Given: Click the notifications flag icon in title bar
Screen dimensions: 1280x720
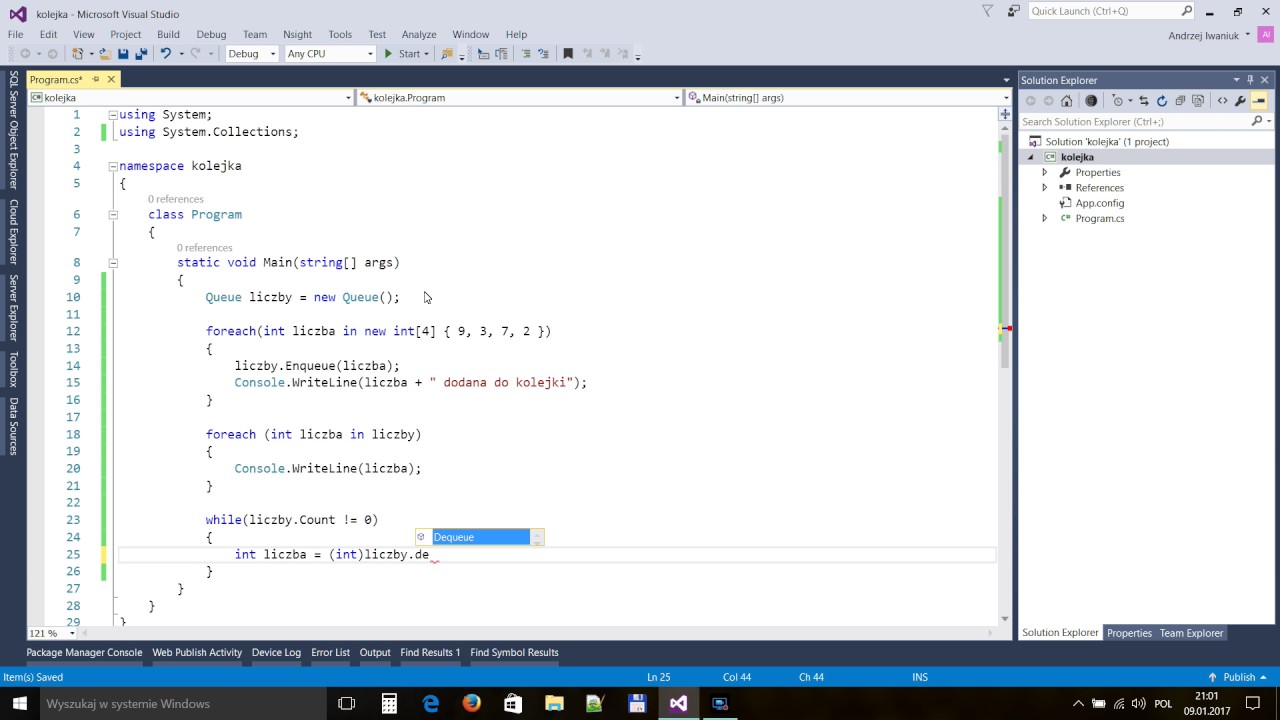Looking at the screenshot, I should click(988, 12).
